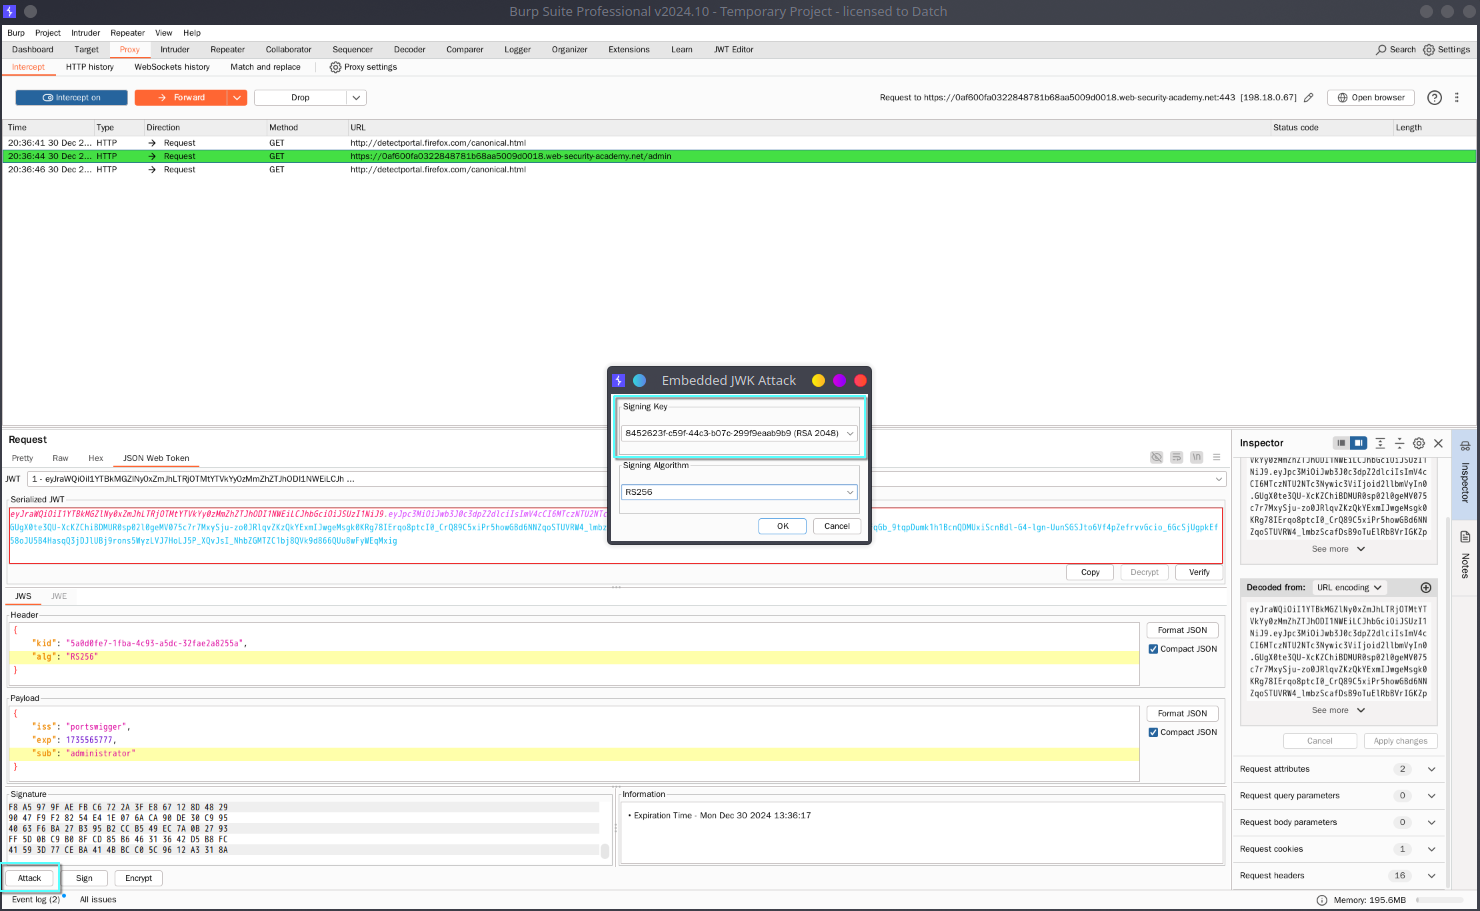The width and height of the screenshot is (1480, 911).
Task: Click See more under Decoded from text
Action: coord(1338,710)
